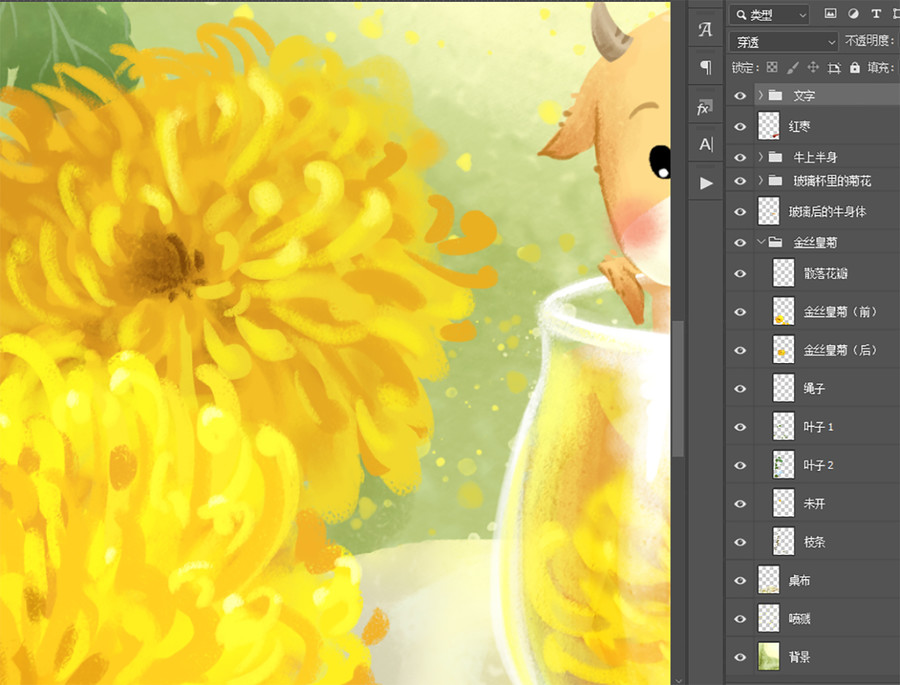The height and width of the screenshot is (685, 900).
Task: Filter layers by type (T) icon
Action: click(x=876, y=14)
